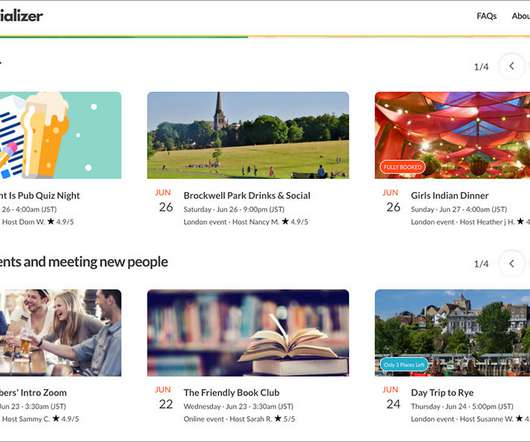Open the About menu item
This screenshot has height=442, width=530.
pyautogui.click(x=521, y=16)
